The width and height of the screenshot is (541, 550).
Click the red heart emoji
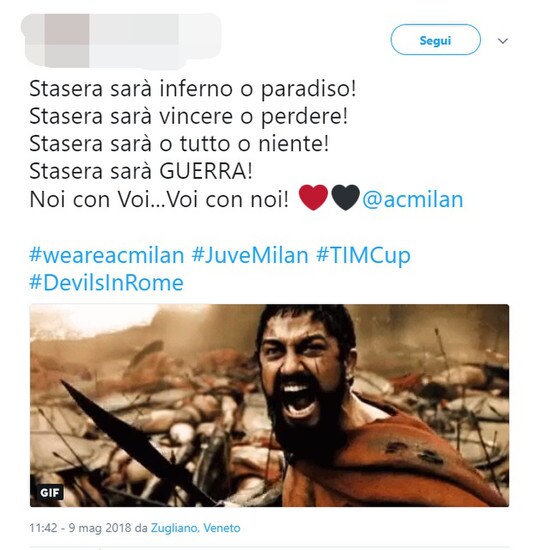[x=313, y=197]
